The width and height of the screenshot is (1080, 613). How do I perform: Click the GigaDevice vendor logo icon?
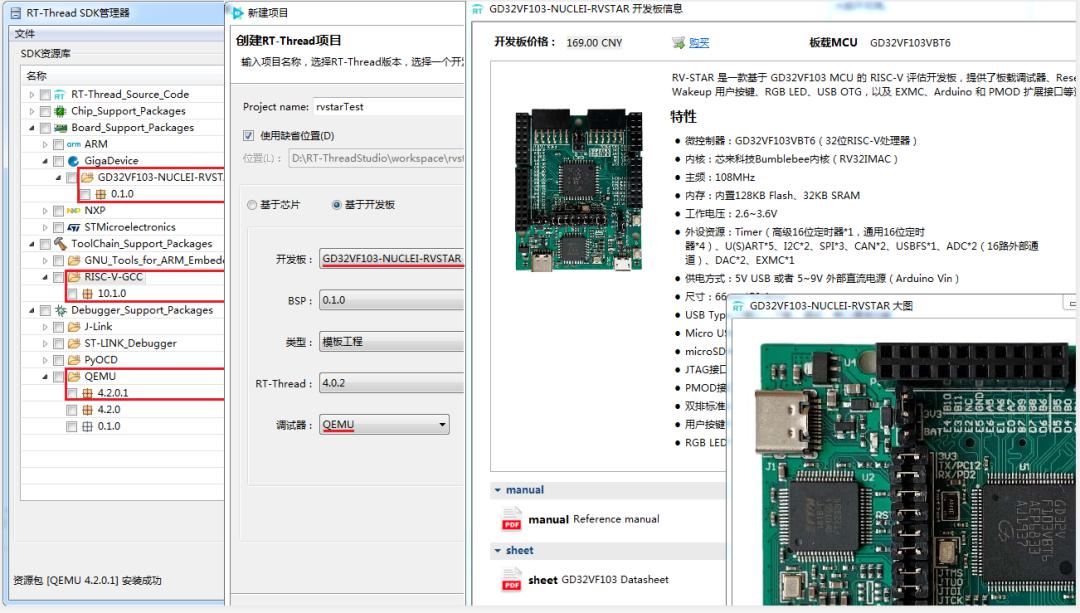click(x=74, y=160)
